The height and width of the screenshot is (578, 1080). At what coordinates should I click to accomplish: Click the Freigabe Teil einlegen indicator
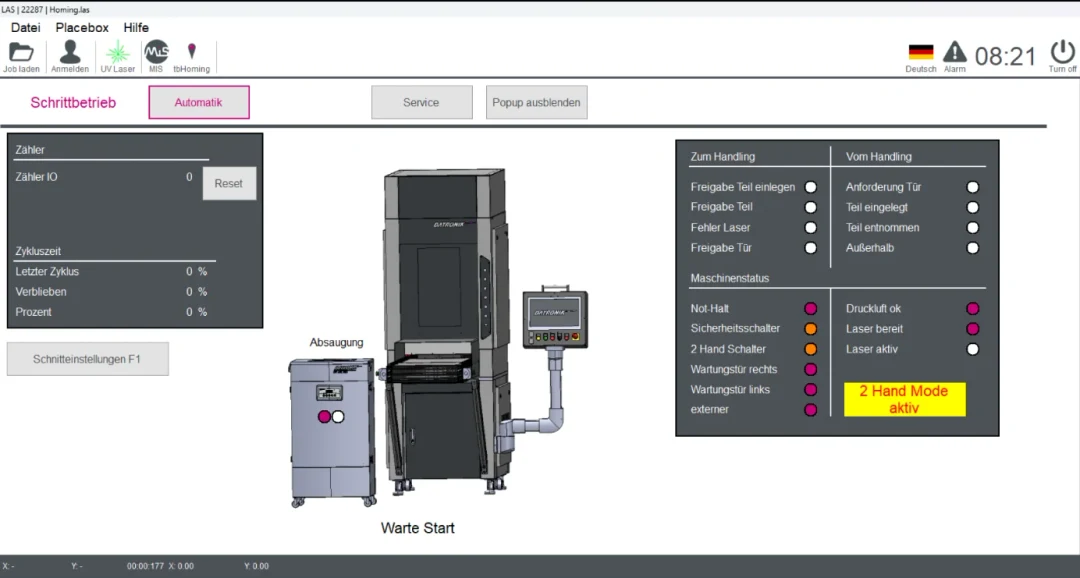[811, 187]
